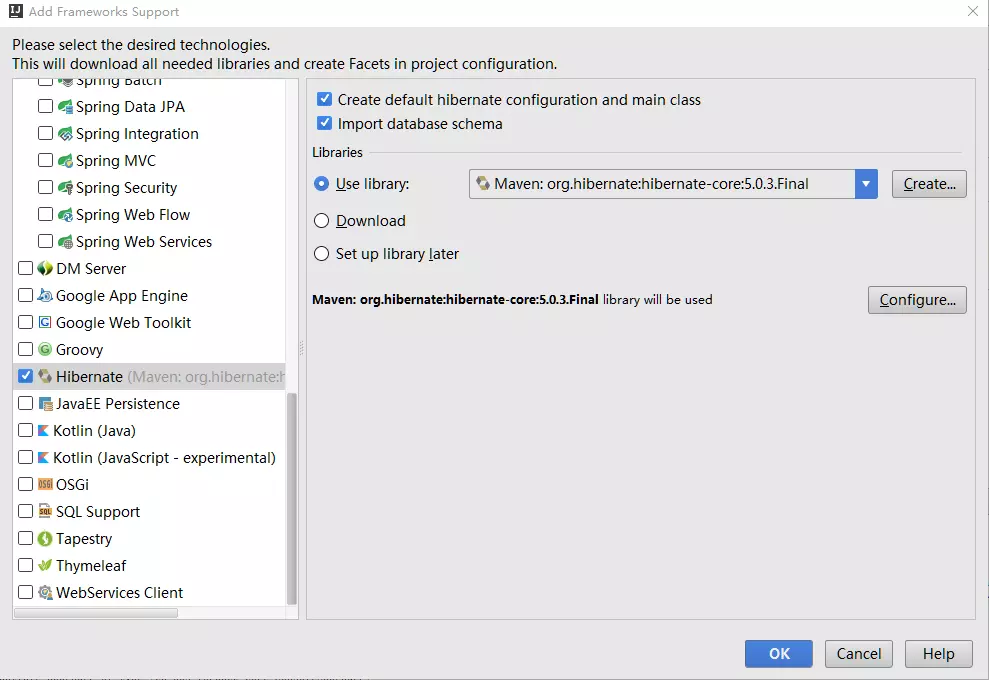Click the Google Web Toolkit icon
989x680 pixels.
click(45, 323)
